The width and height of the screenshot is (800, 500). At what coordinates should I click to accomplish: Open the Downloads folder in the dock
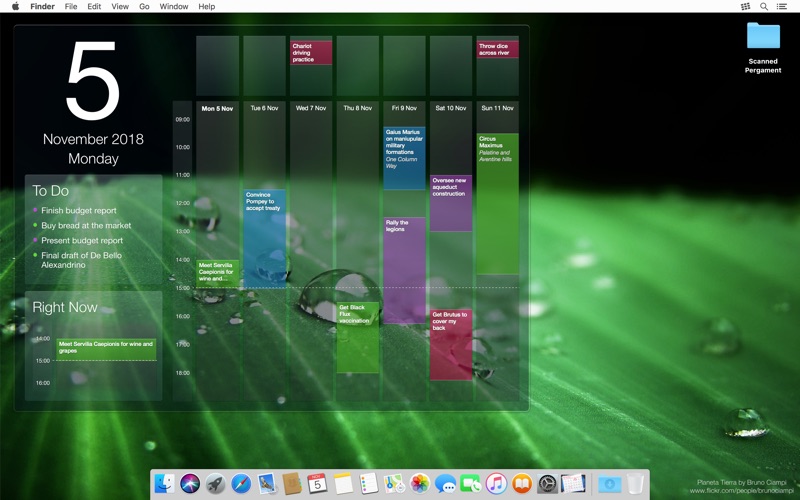[610, 483]
